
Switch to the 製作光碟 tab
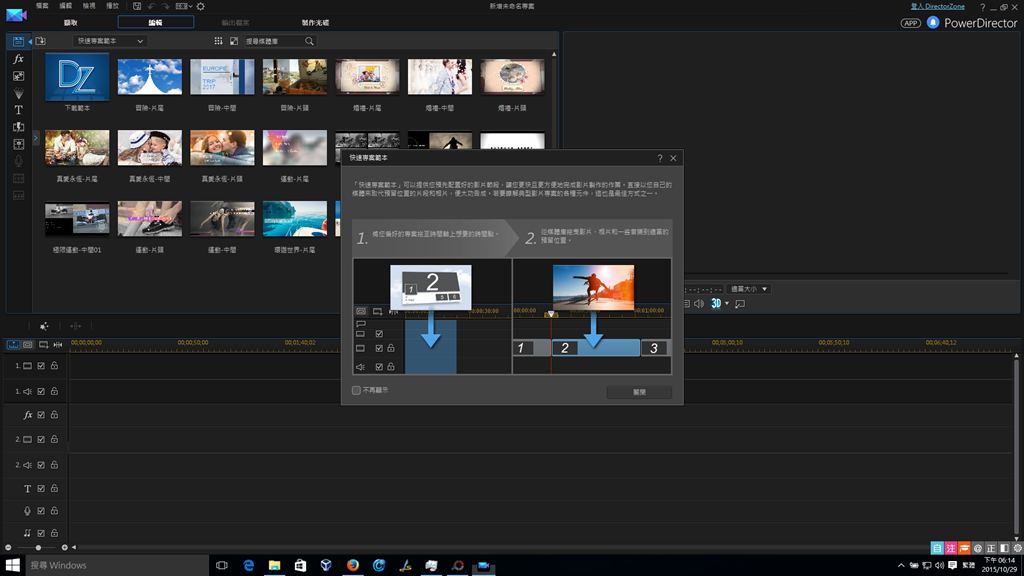tap(315, 23)
